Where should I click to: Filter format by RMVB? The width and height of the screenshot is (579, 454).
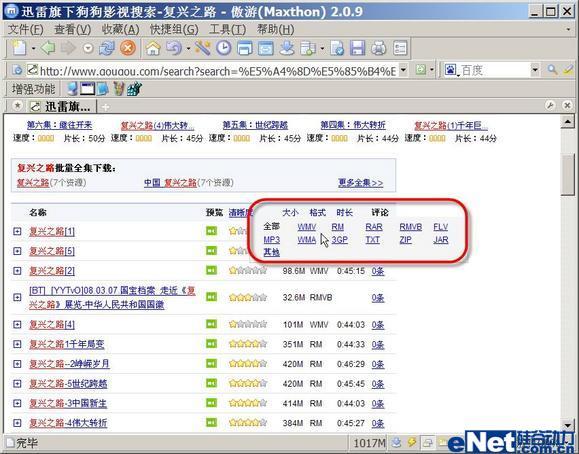pyautogui.click(x=411, y=227)
